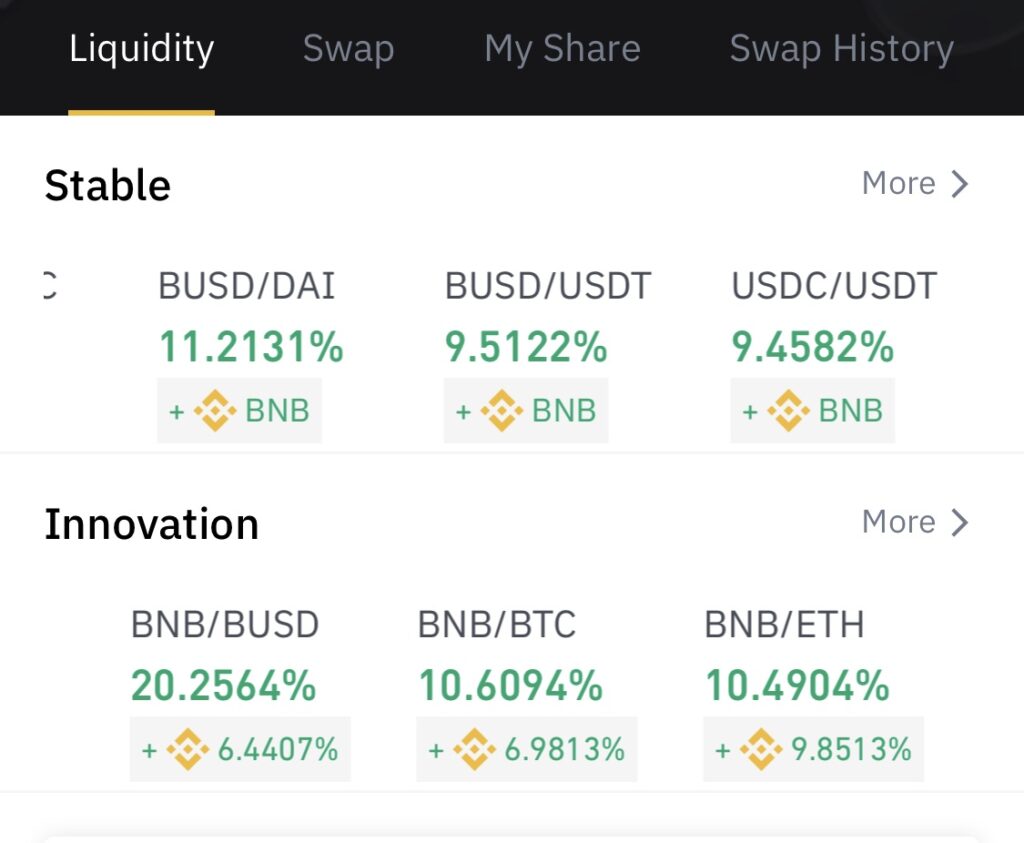
Task: Tap the BNB/ETH pool at 10.4904%
Action: (813, 693)
